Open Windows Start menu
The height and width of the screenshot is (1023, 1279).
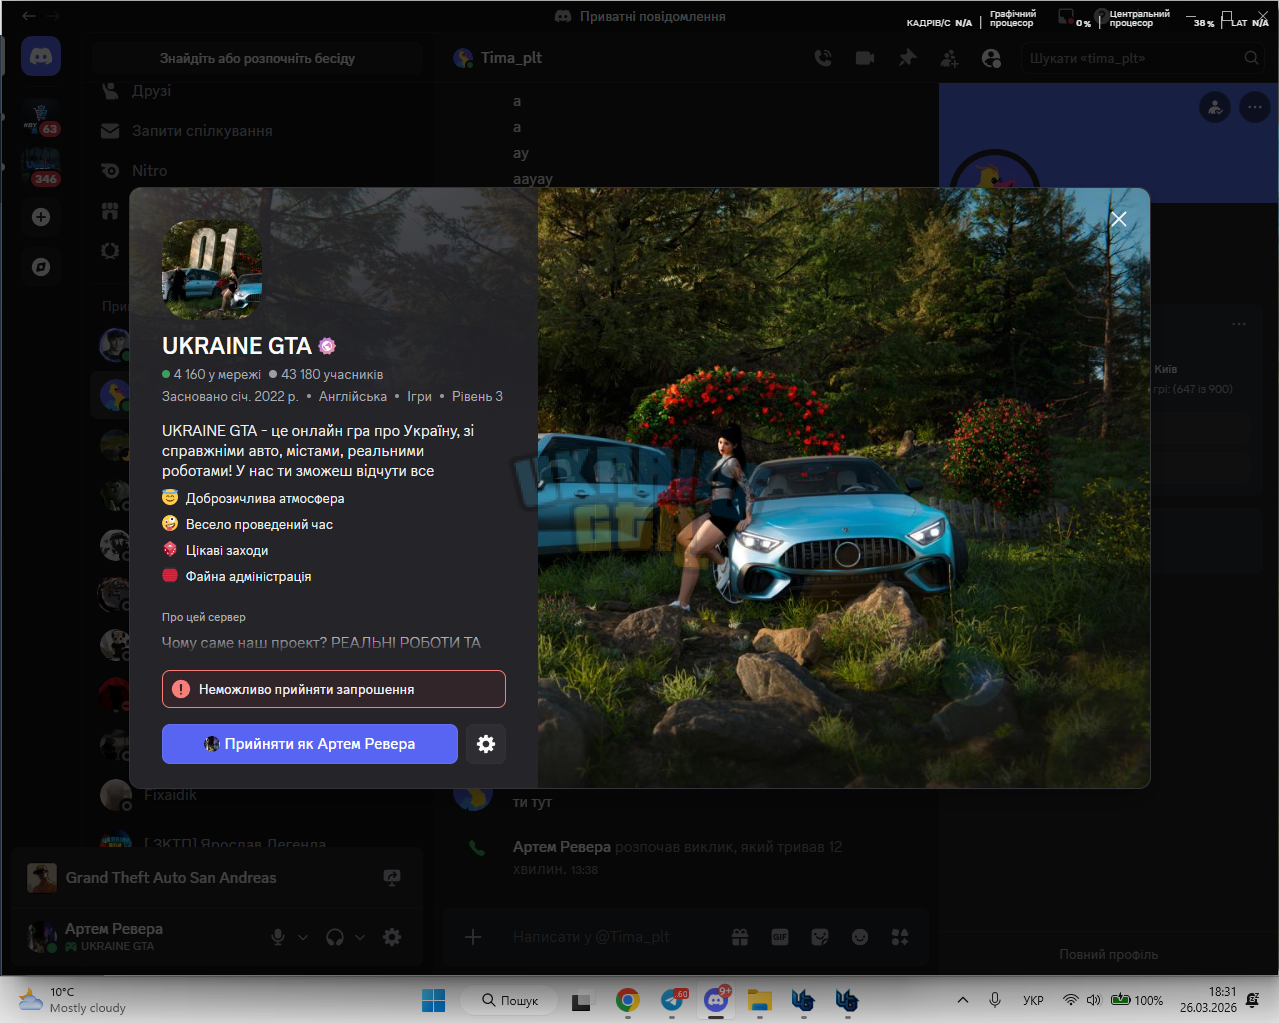[433, 1000]
